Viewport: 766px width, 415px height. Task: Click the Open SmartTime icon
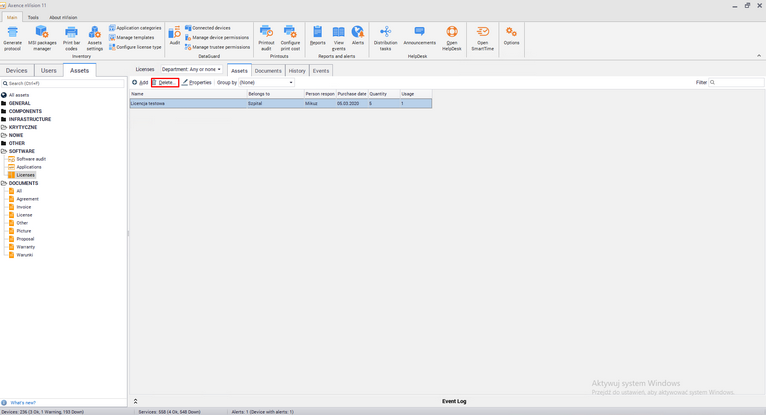click(482, 34)
